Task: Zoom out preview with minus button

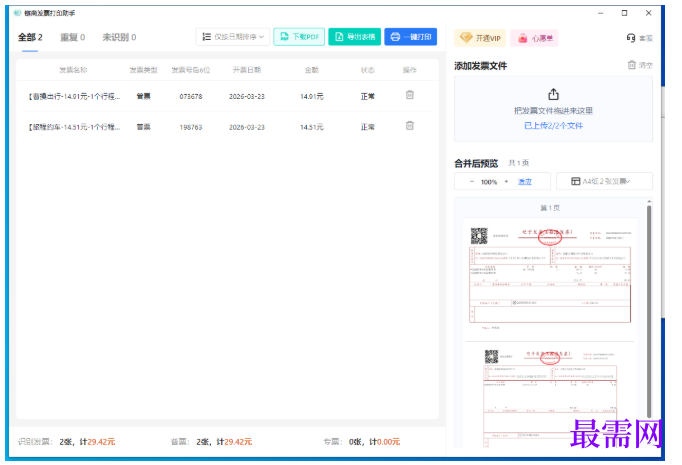Action: pos(471,182)
